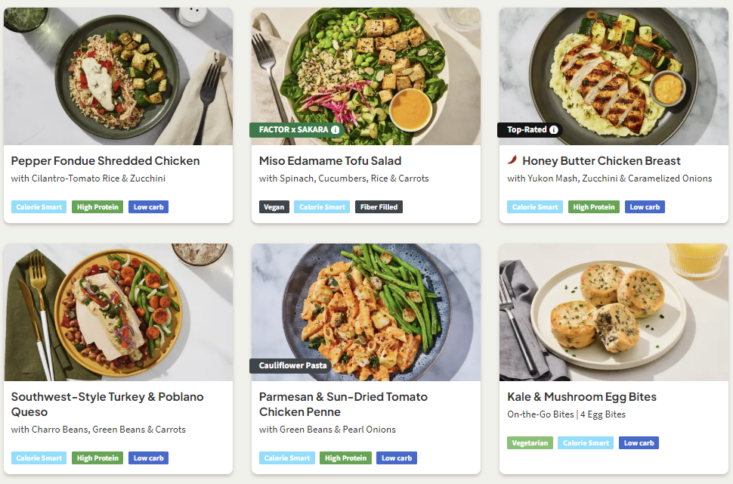Image resolution: width=733 pixels, height=484 pixels.
Task: Click the Fiber Filled tag
Action: (x=379, y=207)
